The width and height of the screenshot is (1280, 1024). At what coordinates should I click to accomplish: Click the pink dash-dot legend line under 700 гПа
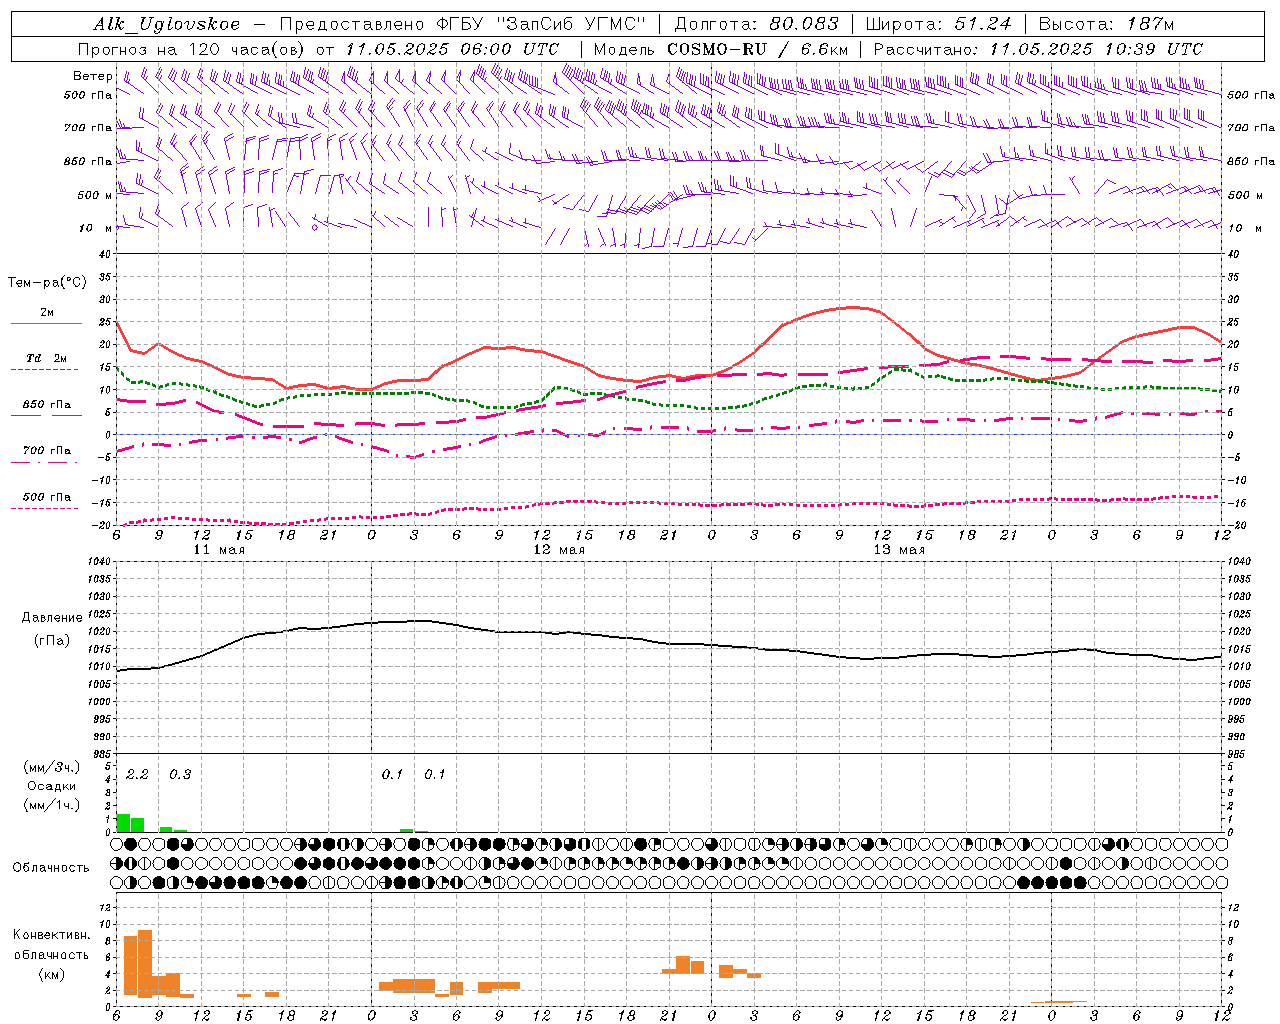coord(46,462)
